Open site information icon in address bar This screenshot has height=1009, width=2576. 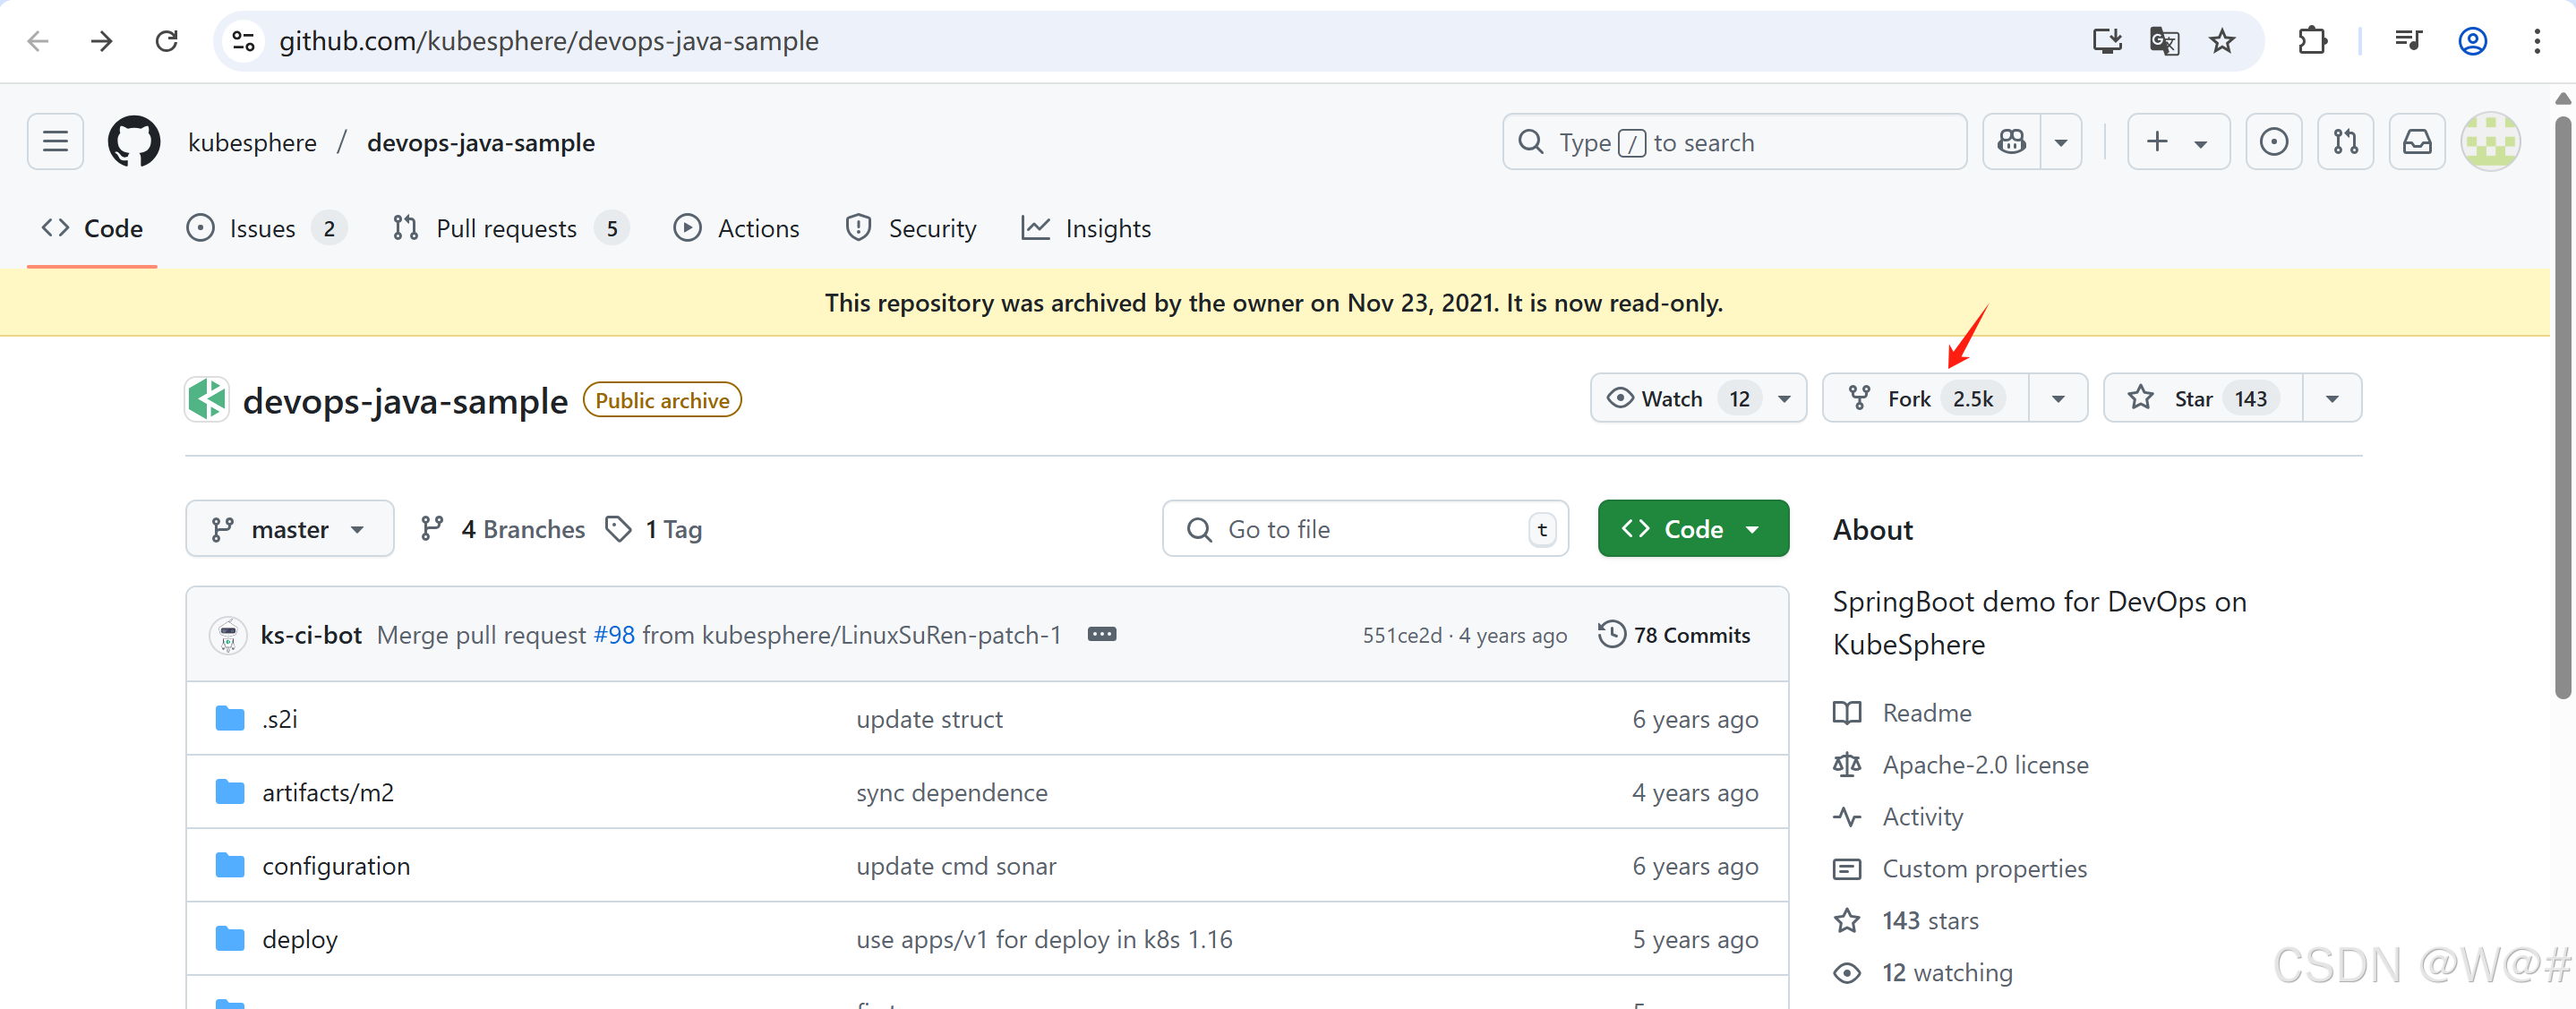pyautogui.click(x=243, y=41)
